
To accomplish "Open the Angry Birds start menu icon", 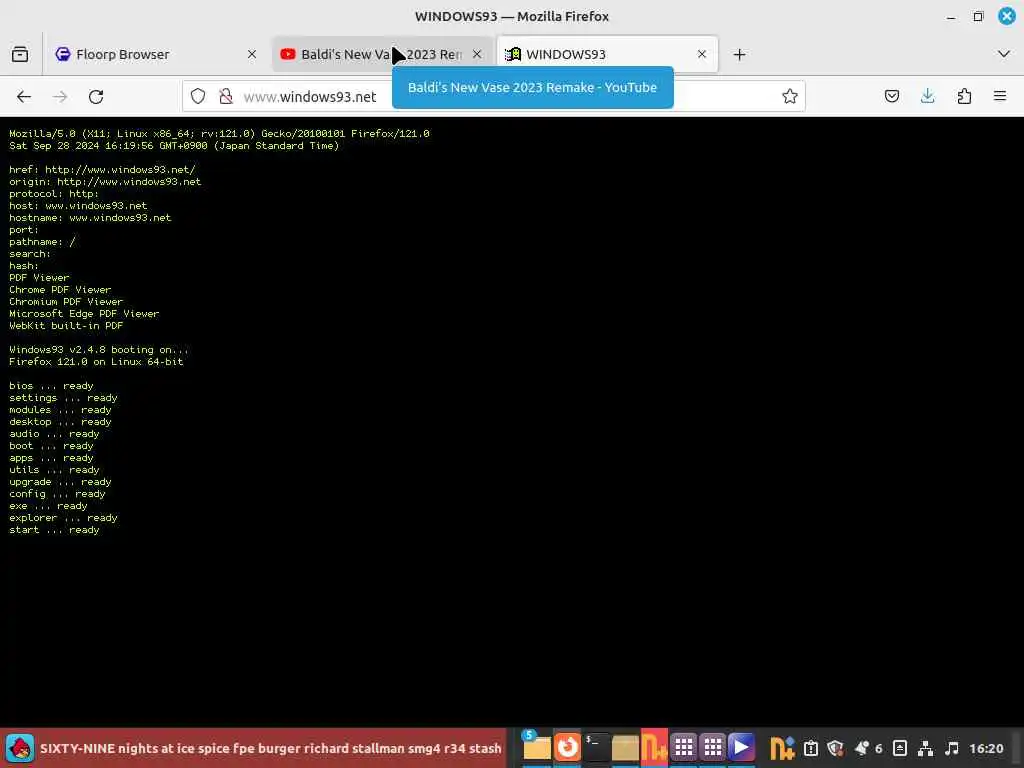I will click(20, 748).
